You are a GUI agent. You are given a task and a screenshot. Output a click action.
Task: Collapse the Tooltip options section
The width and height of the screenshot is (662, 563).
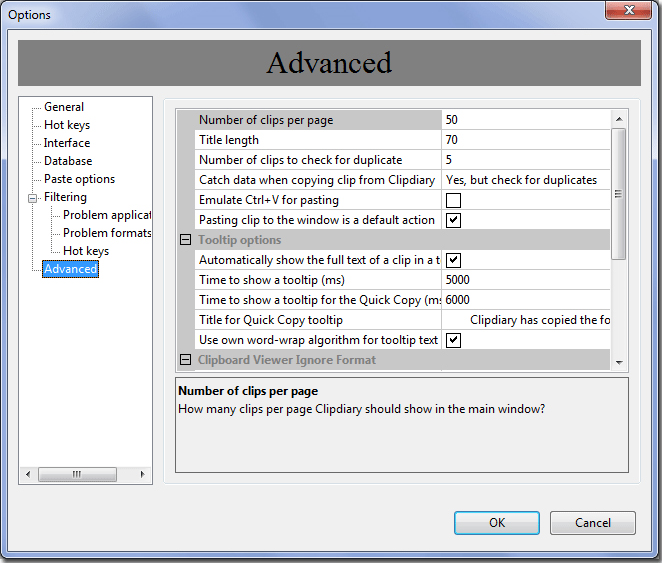coord(185,240)
